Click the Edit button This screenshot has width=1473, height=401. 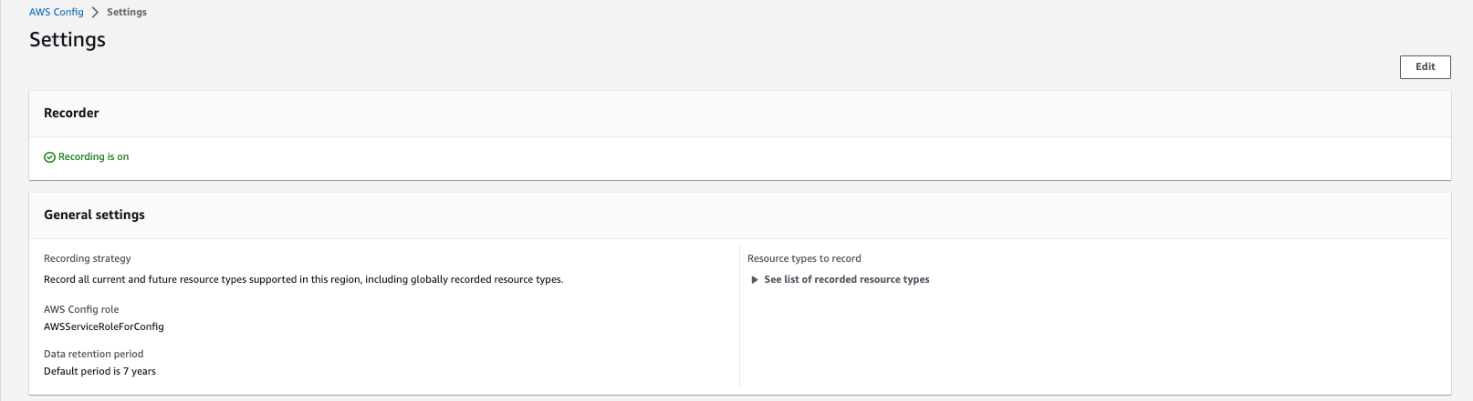pyautogui.click(x=1425, y=67)
